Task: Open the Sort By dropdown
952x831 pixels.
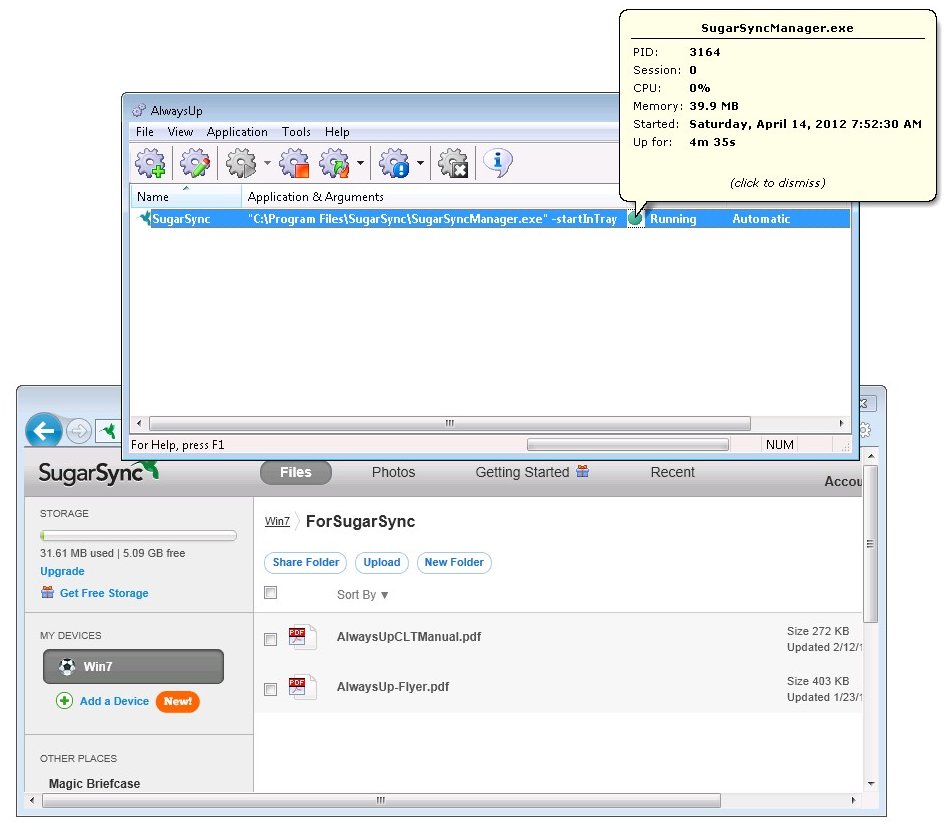Action: (x=362, y=595)
